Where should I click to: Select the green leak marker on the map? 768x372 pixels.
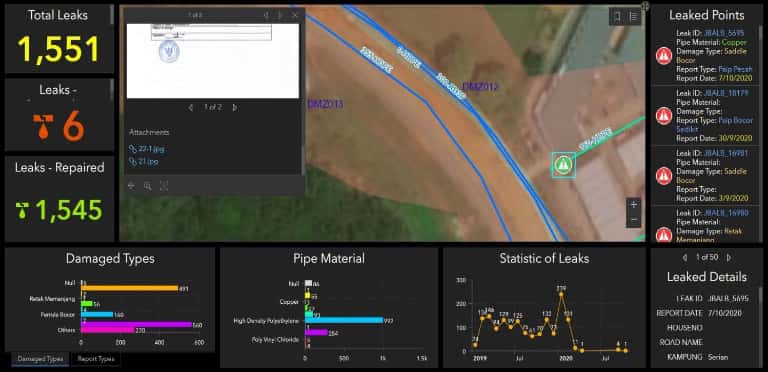(x=564, y=164)
